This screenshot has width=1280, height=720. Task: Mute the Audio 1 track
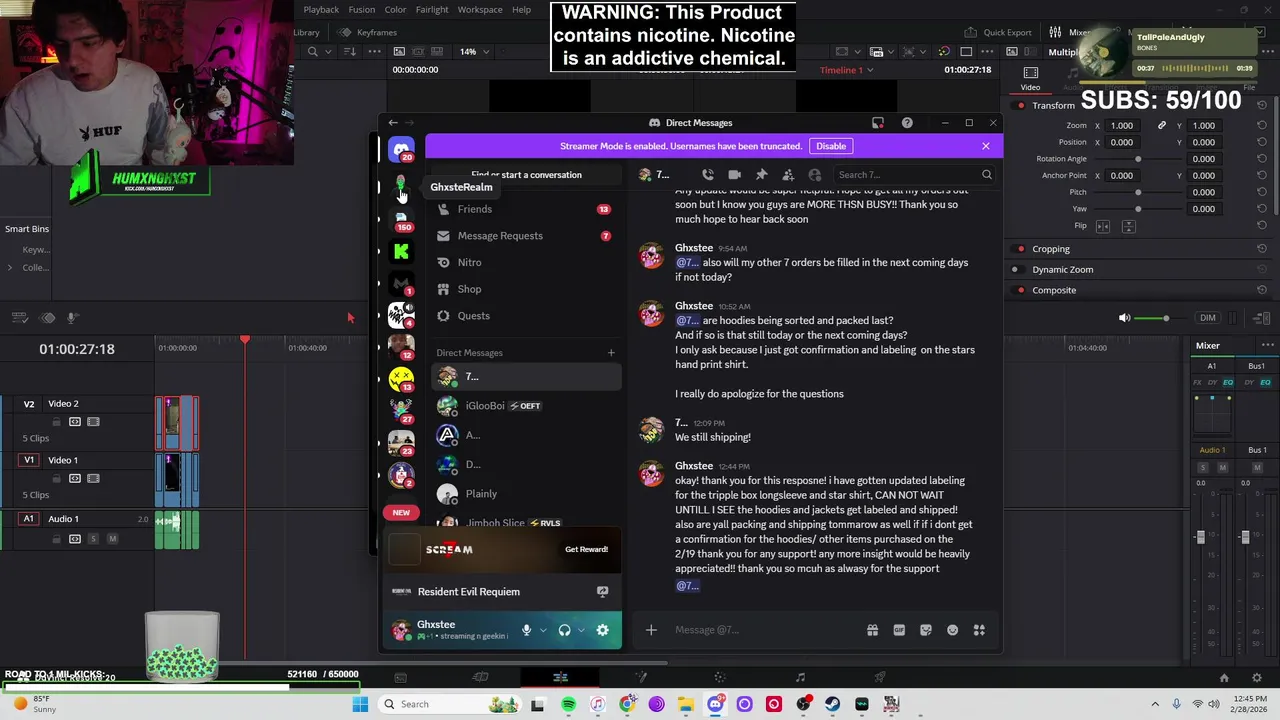[x=112, y=539]
